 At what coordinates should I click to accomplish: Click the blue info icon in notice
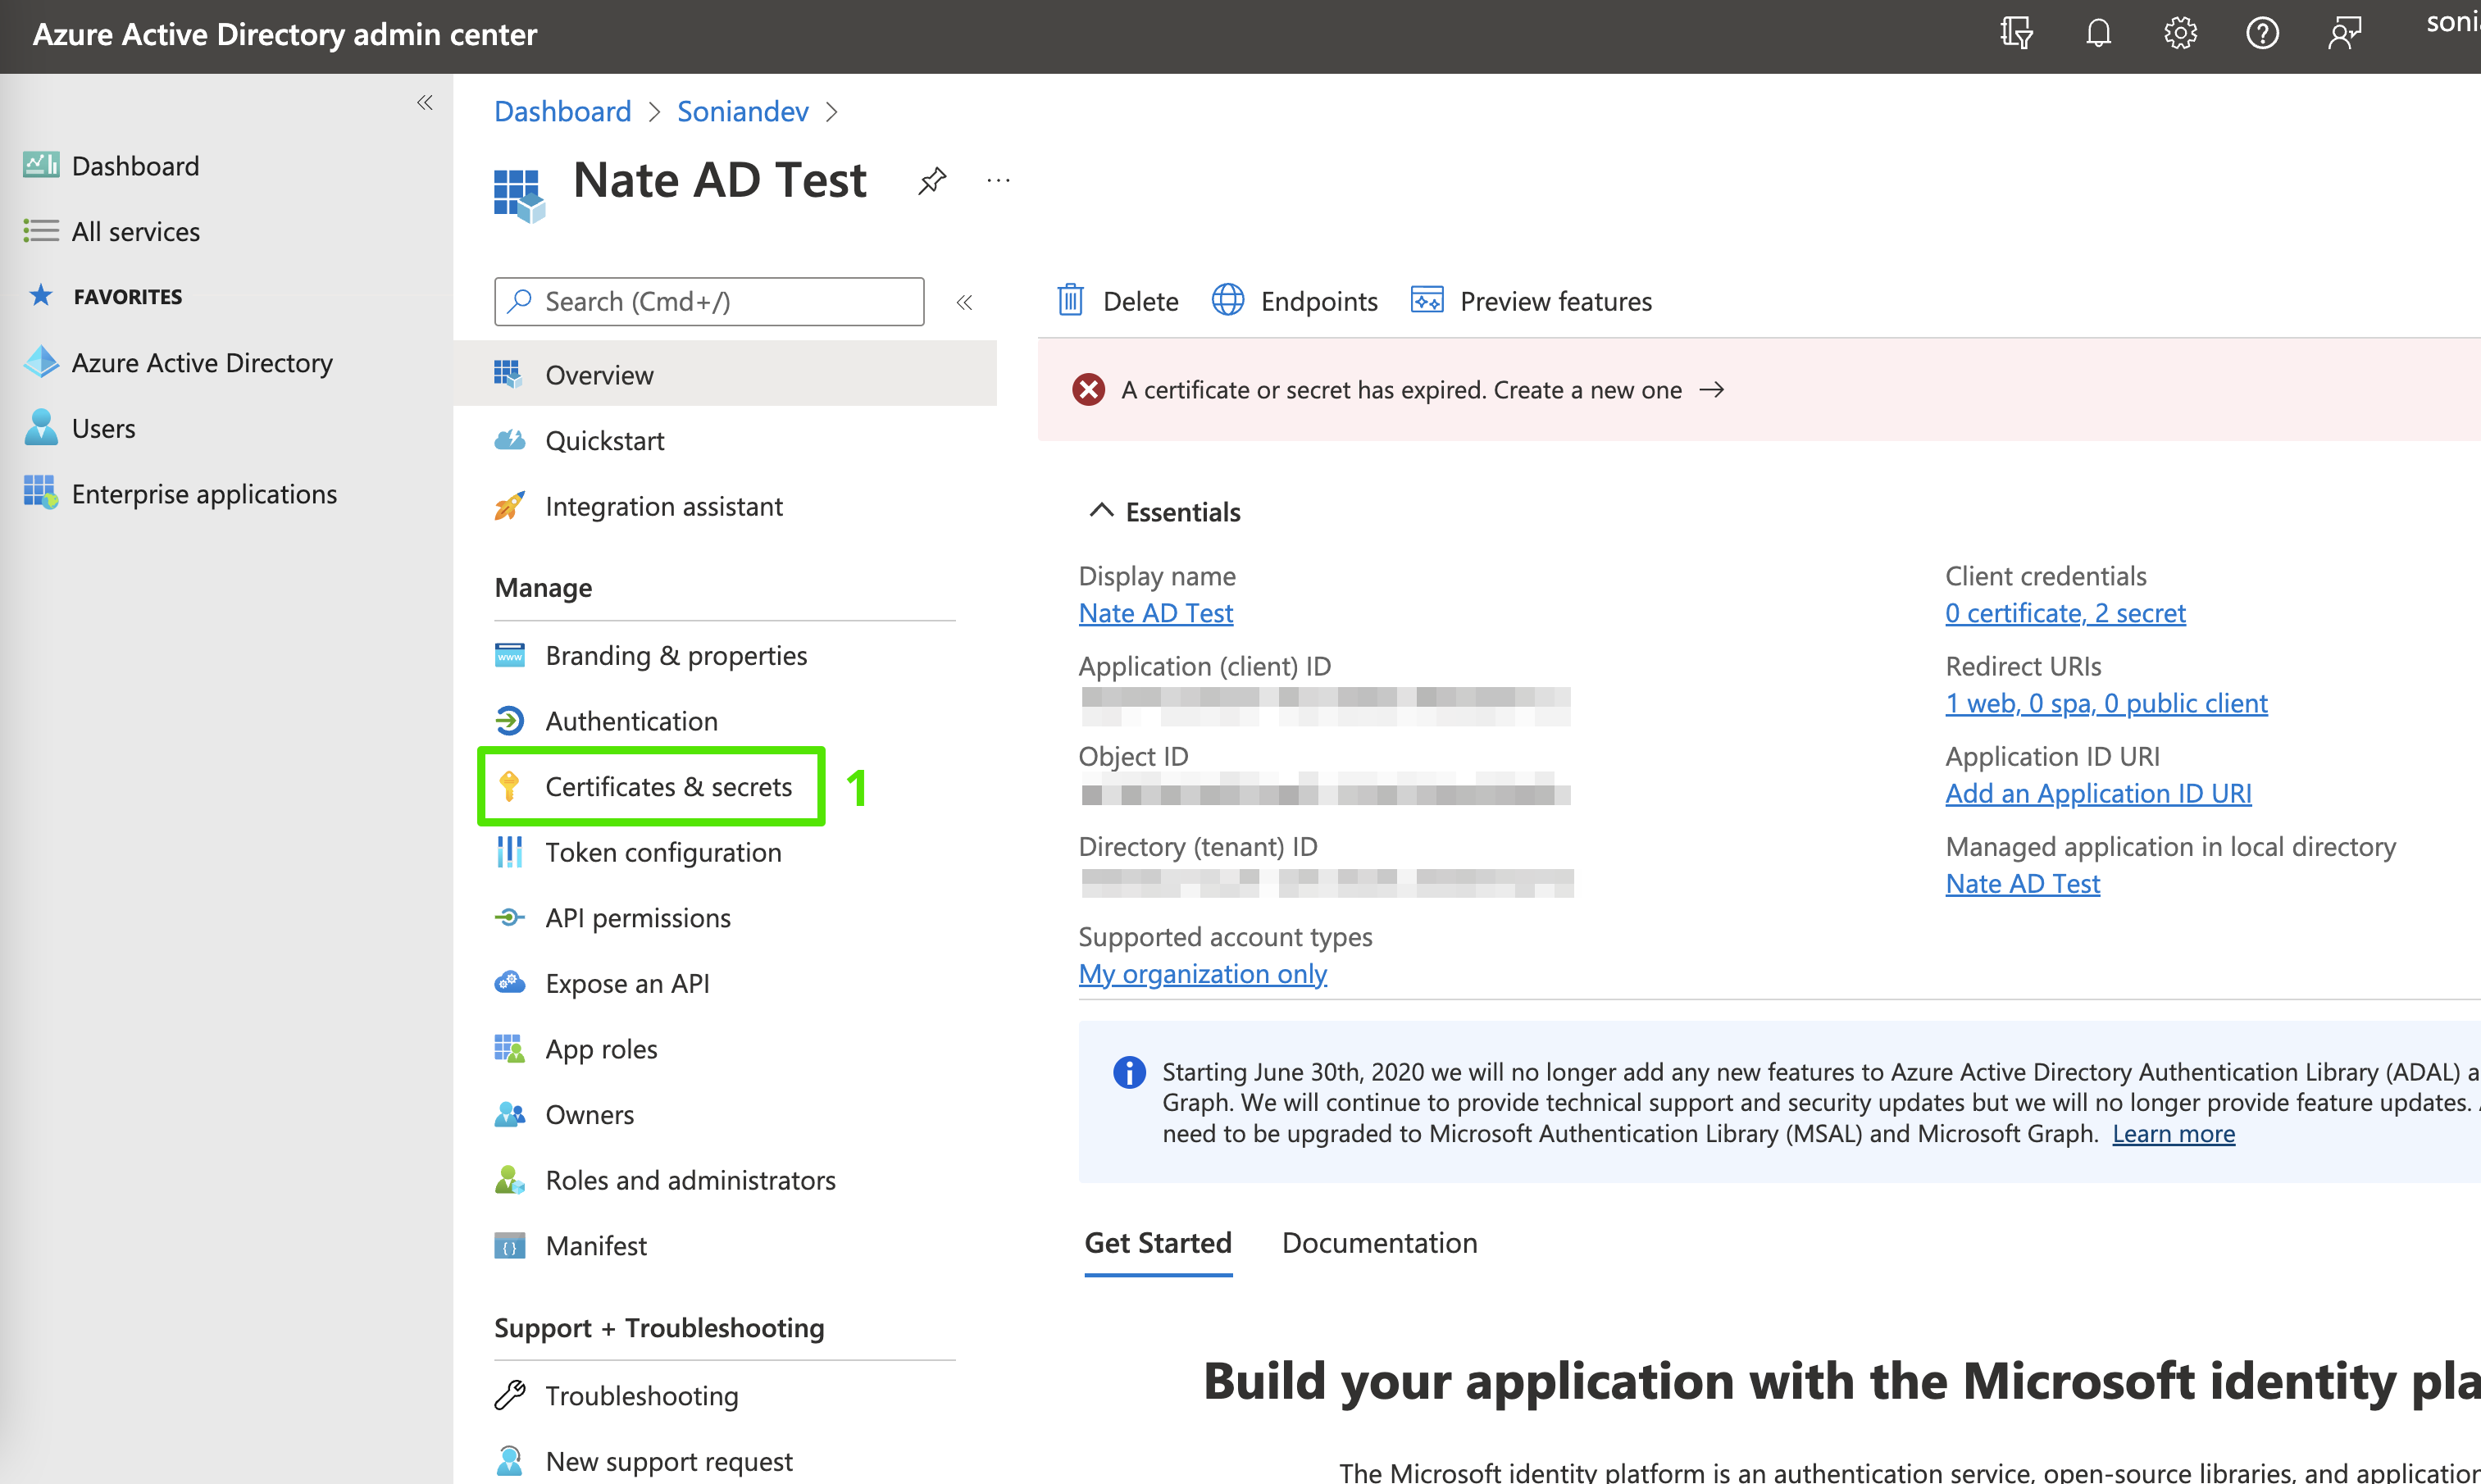(1129, 1073)
